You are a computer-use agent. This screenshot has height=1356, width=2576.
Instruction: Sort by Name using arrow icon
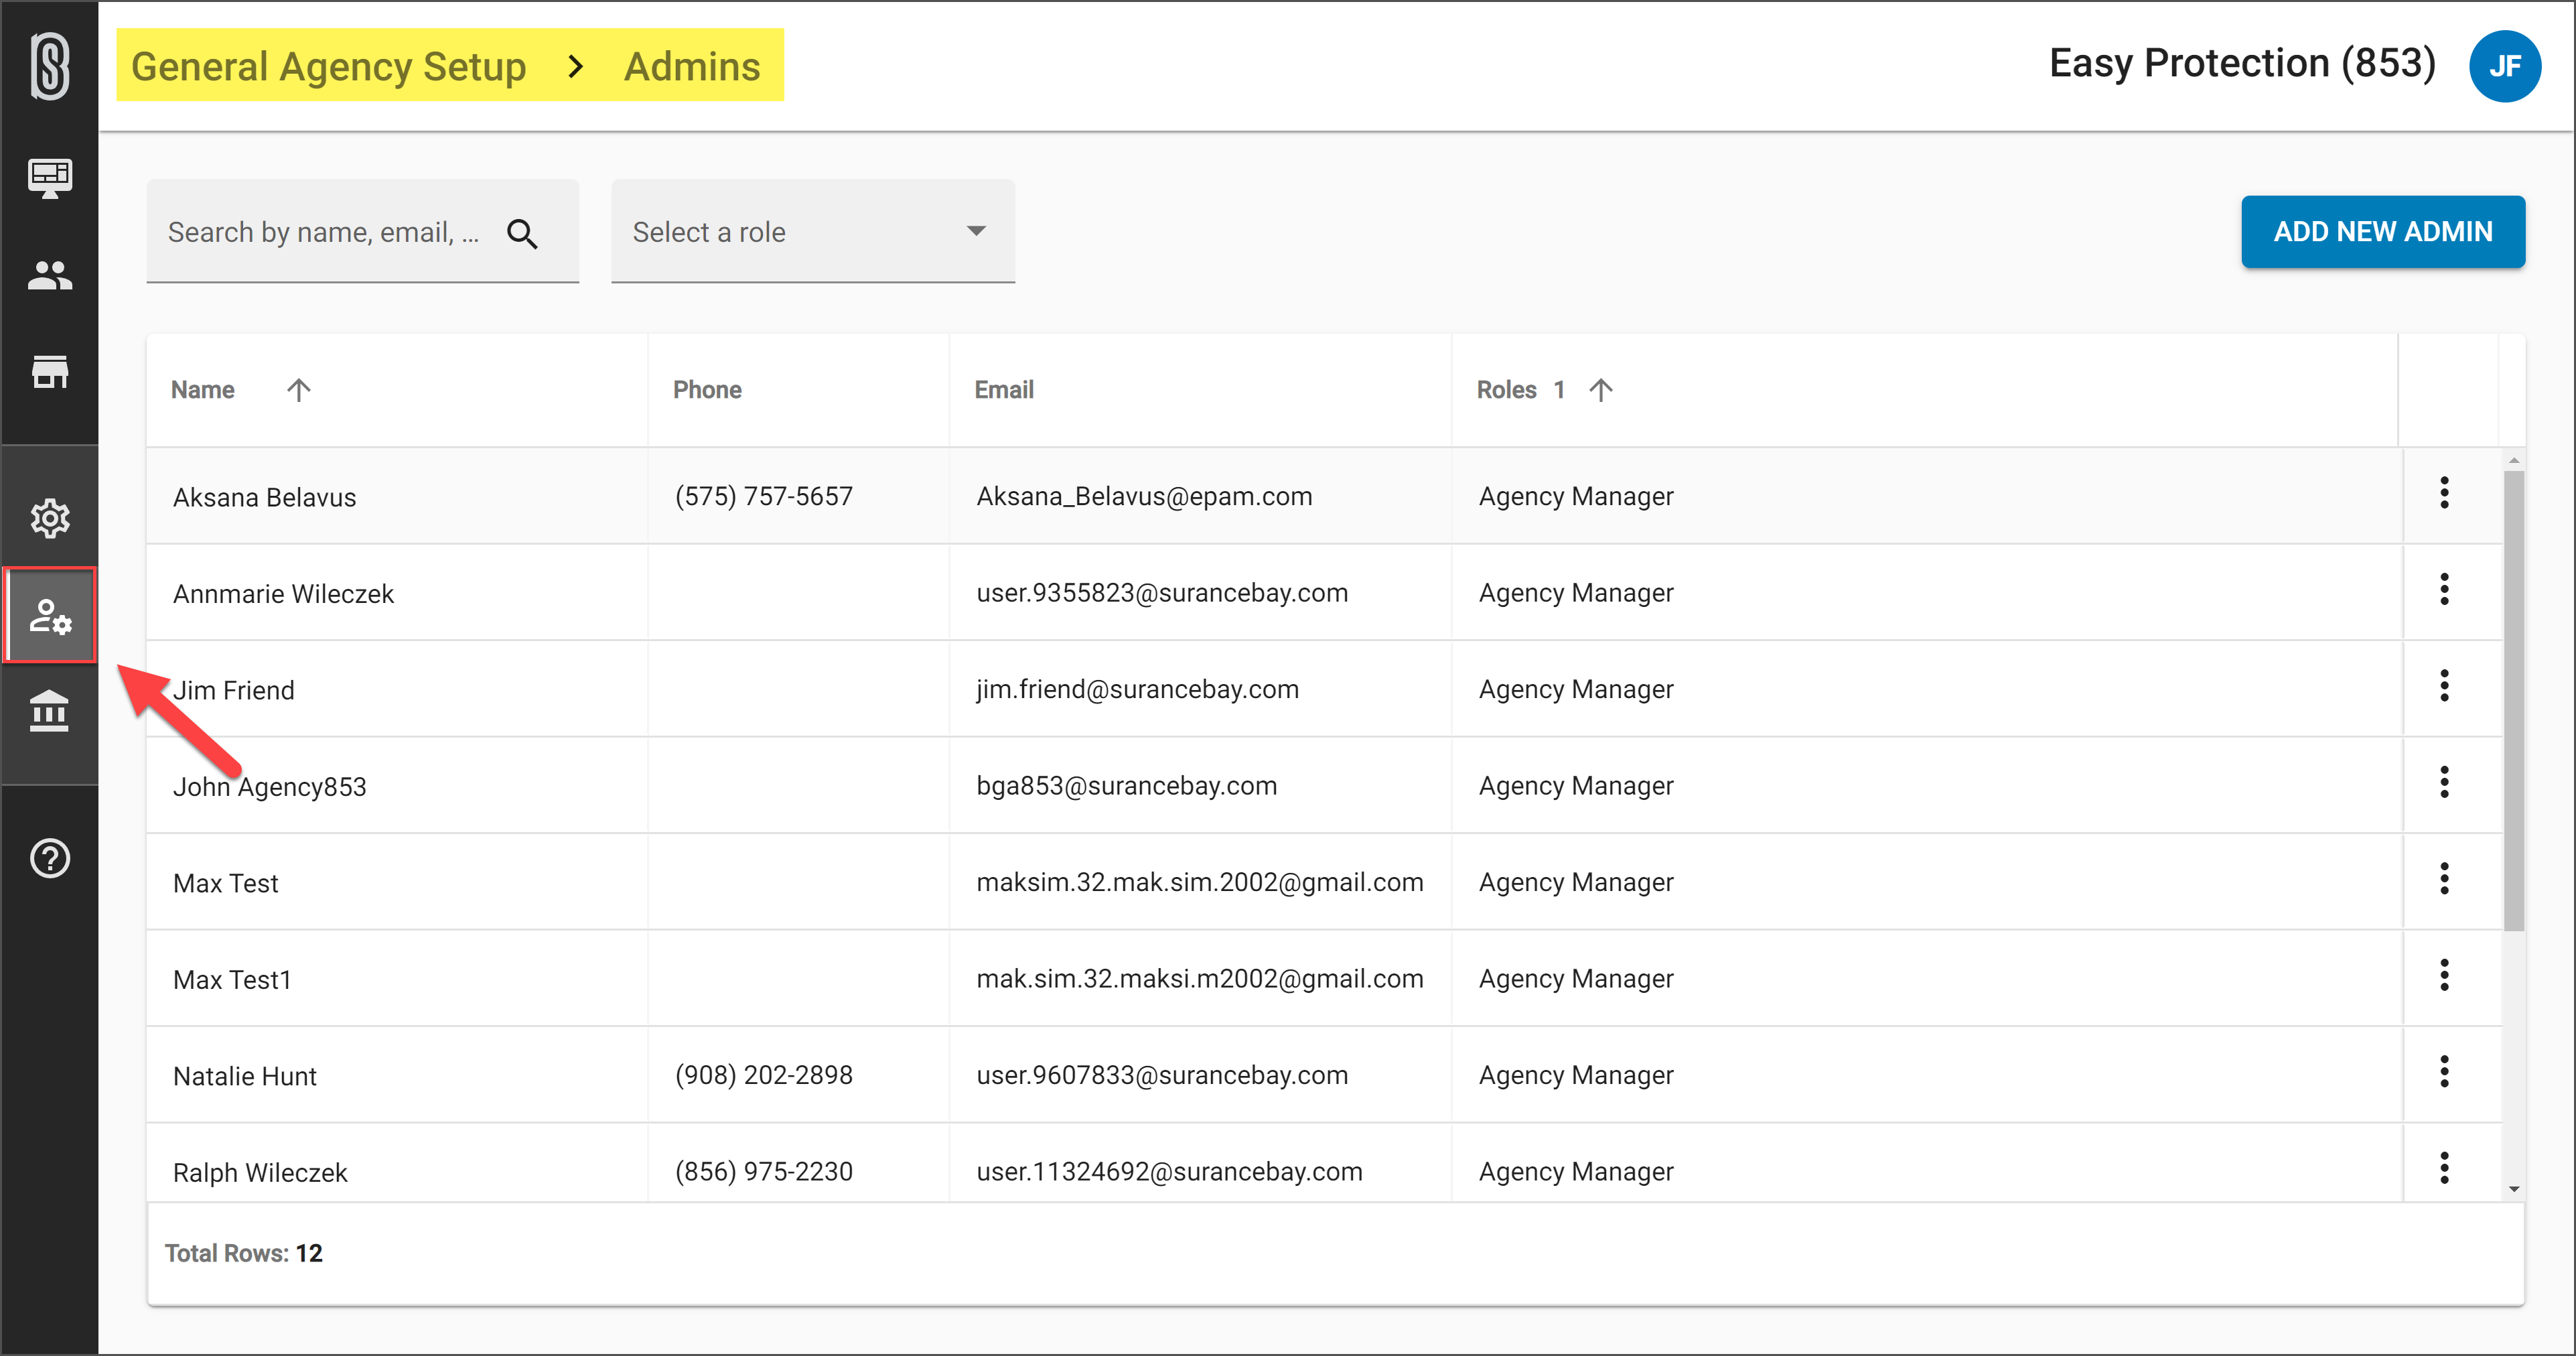point(298,390)
